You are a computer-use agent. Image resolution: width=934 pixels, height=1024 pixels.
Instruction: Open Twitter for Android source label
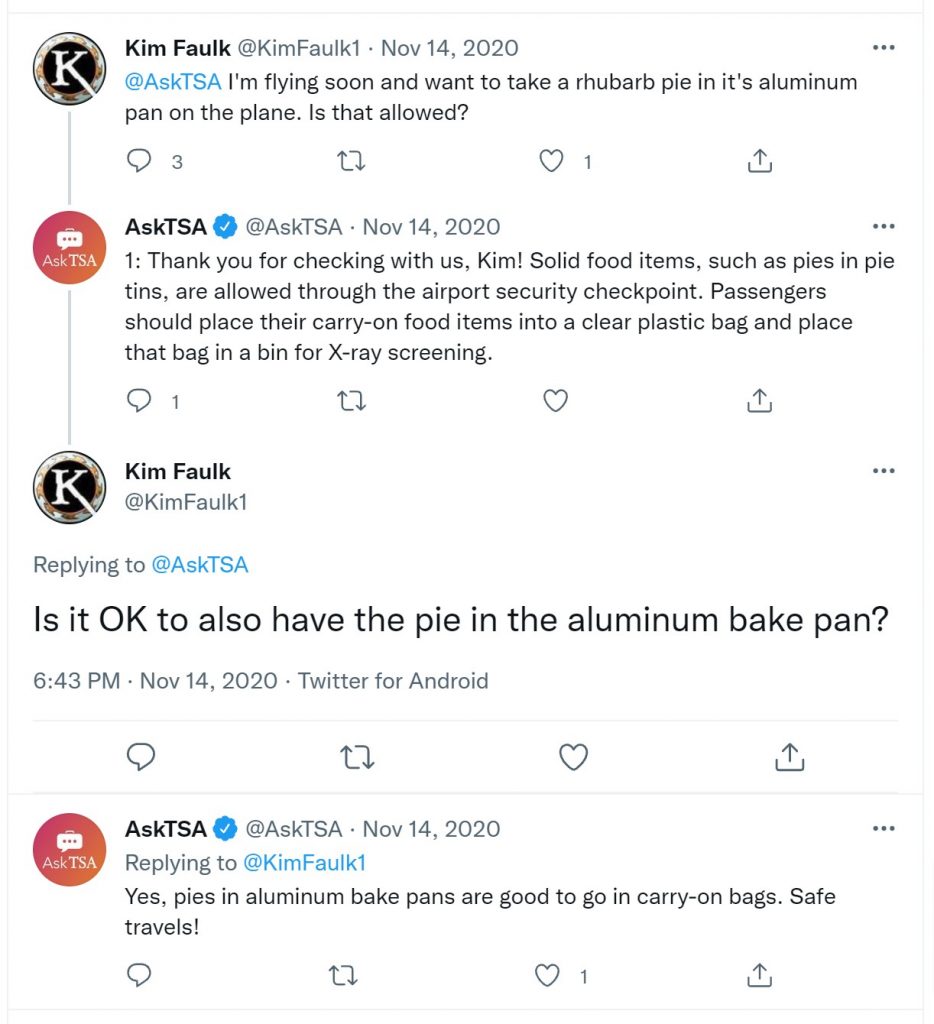point(393,681)
